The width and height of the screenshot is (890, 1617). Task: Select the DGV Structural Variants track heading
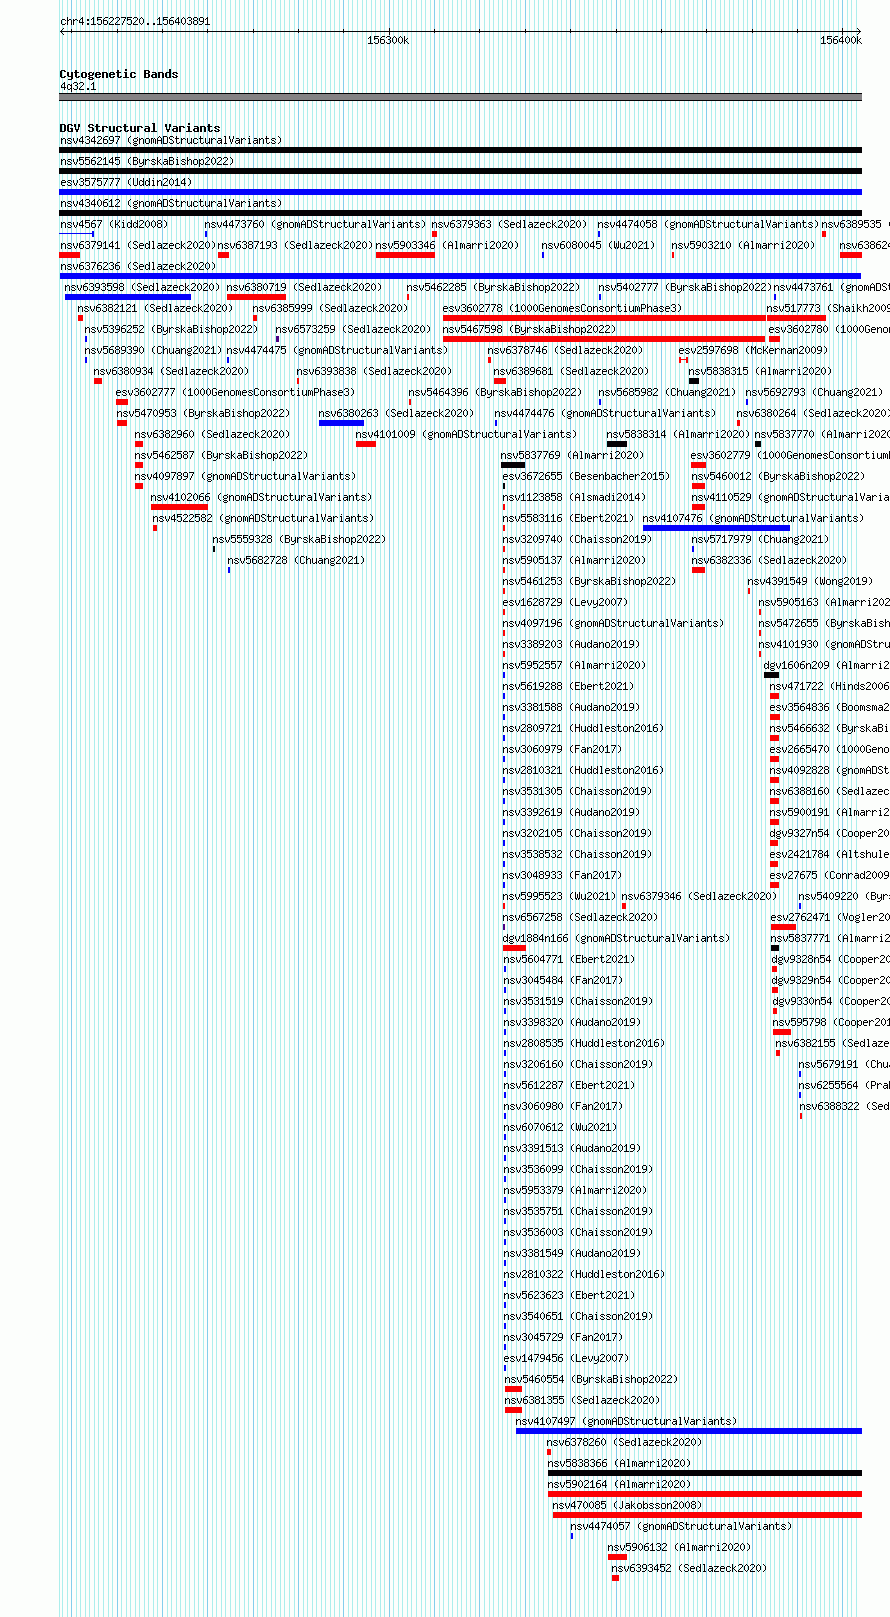140,128
